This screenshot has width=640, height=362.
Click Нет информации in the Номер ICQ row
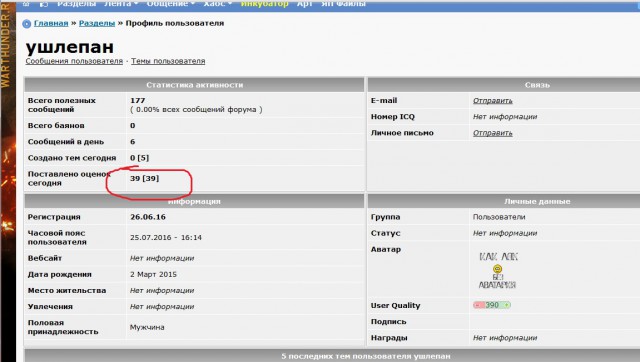(x=505, y=117)
